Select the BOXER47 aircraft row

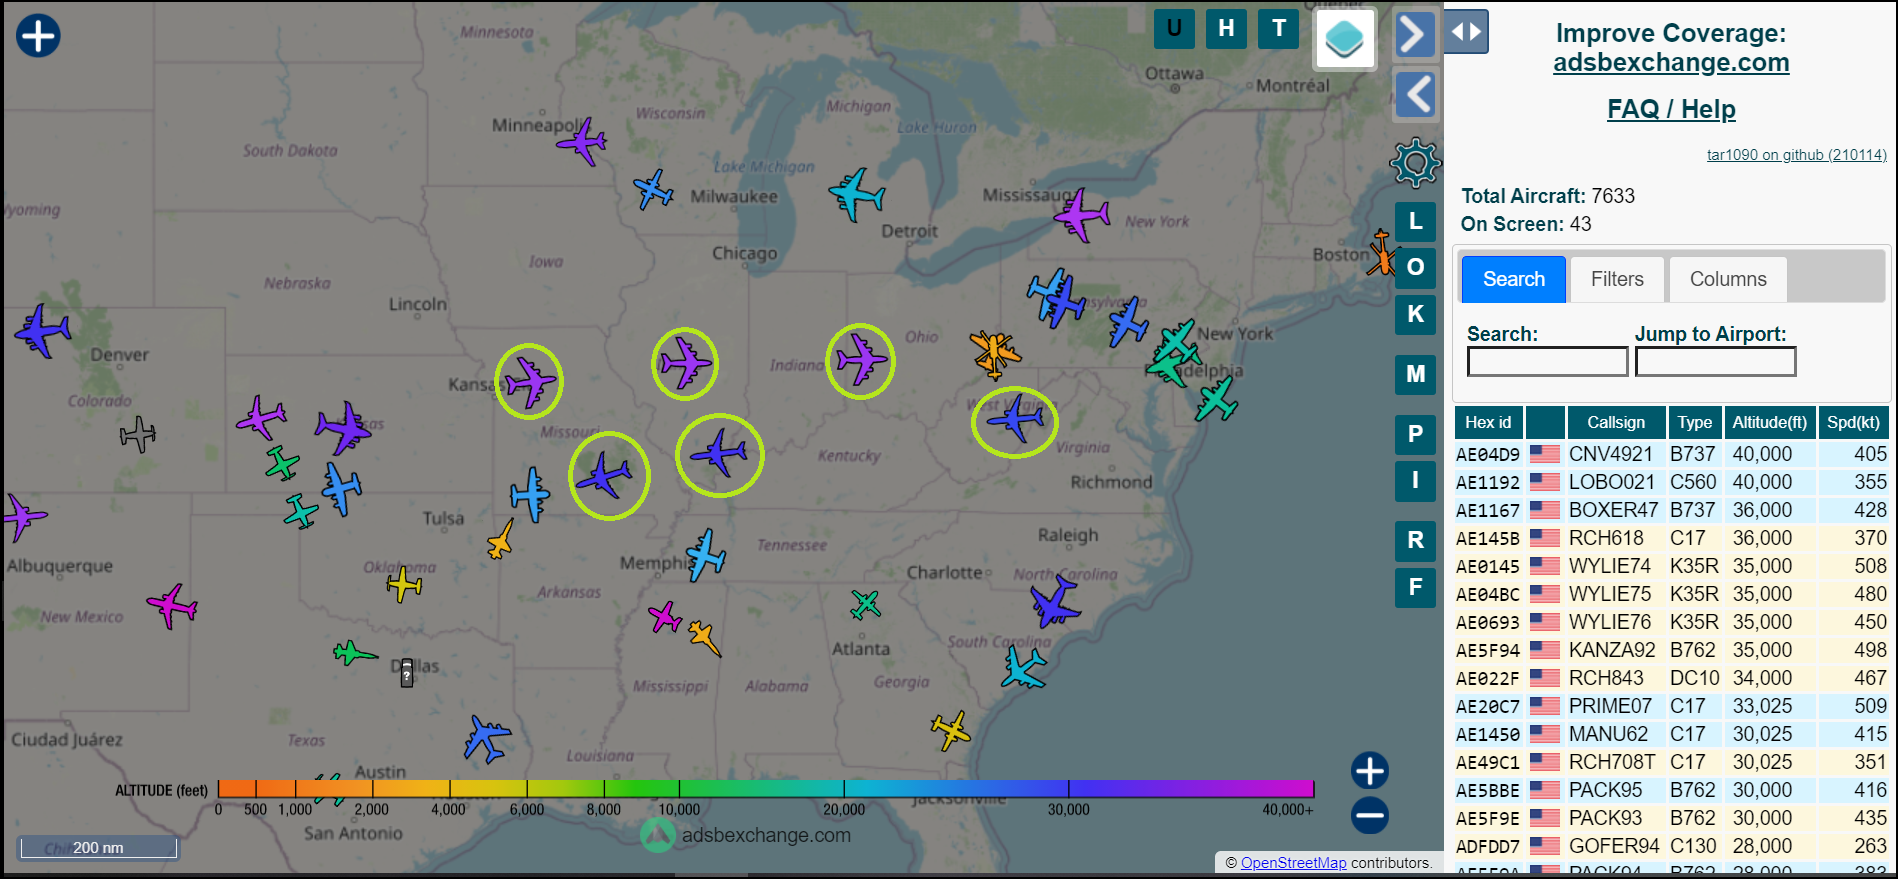(x=1671, y=510)
